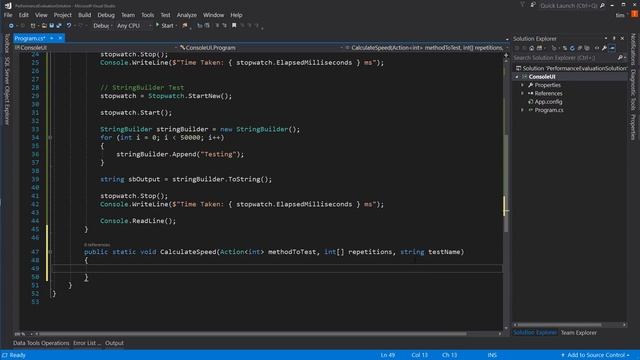This screenshot has width=640, height=360.
Task: Expand the References tree node
Action: [x=522, y=93]
